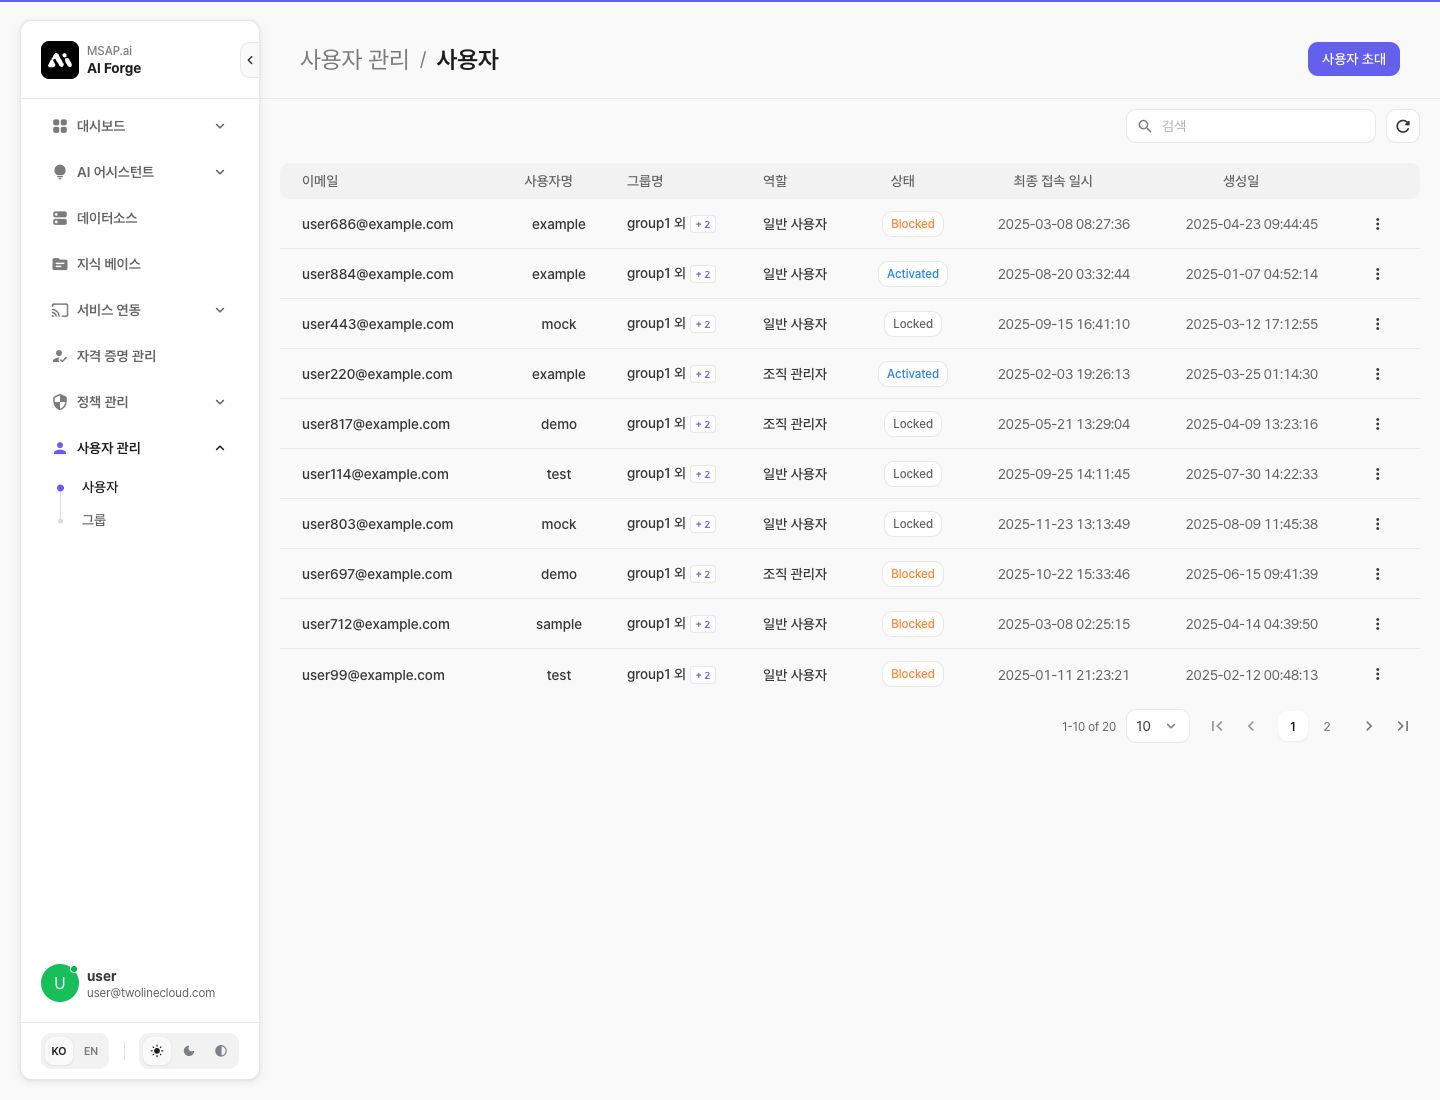This screenshot has height=1100, width=1440.
Task: Open row menu for user817@example.com
Action: [x=1377, y=424]
